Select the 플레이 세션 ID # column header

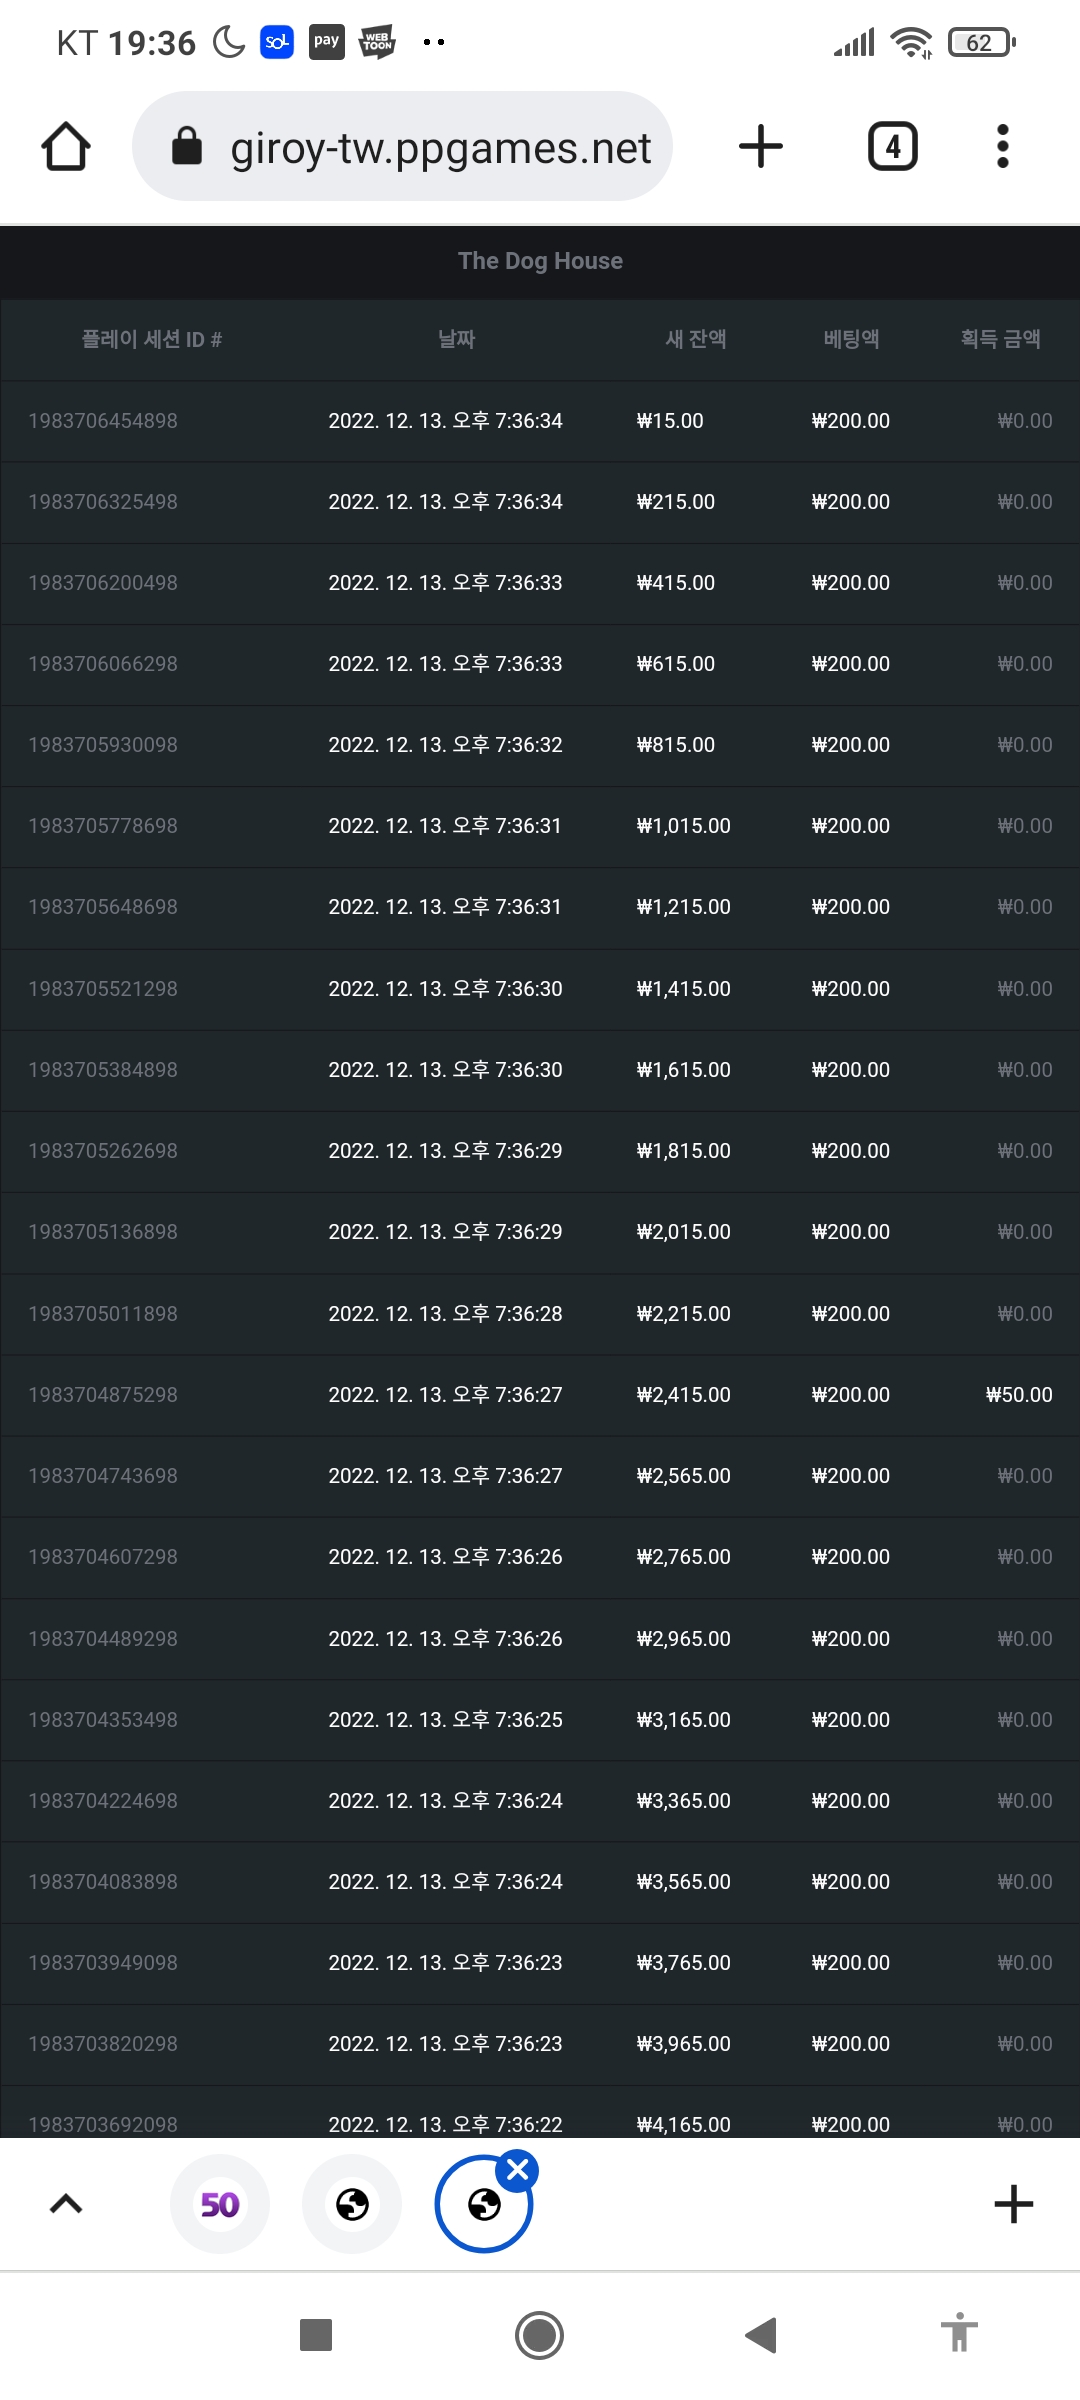tap(151, 339)
